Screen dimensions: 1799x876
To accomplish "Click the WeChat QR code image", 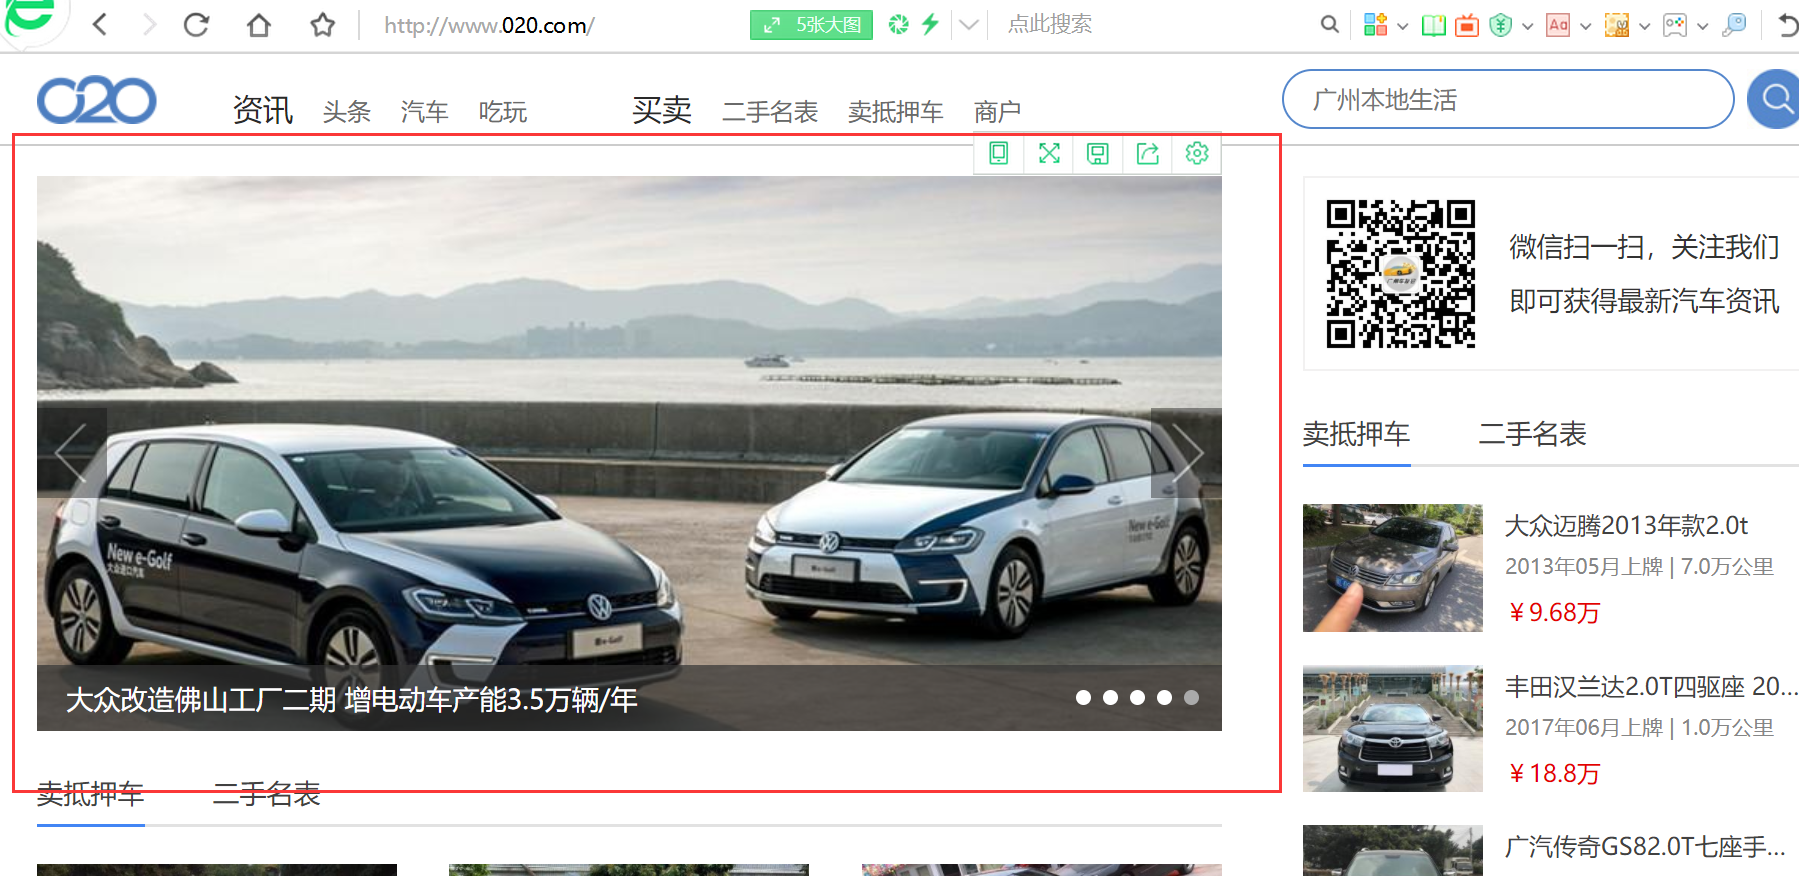I will (x=1400, y=273).
